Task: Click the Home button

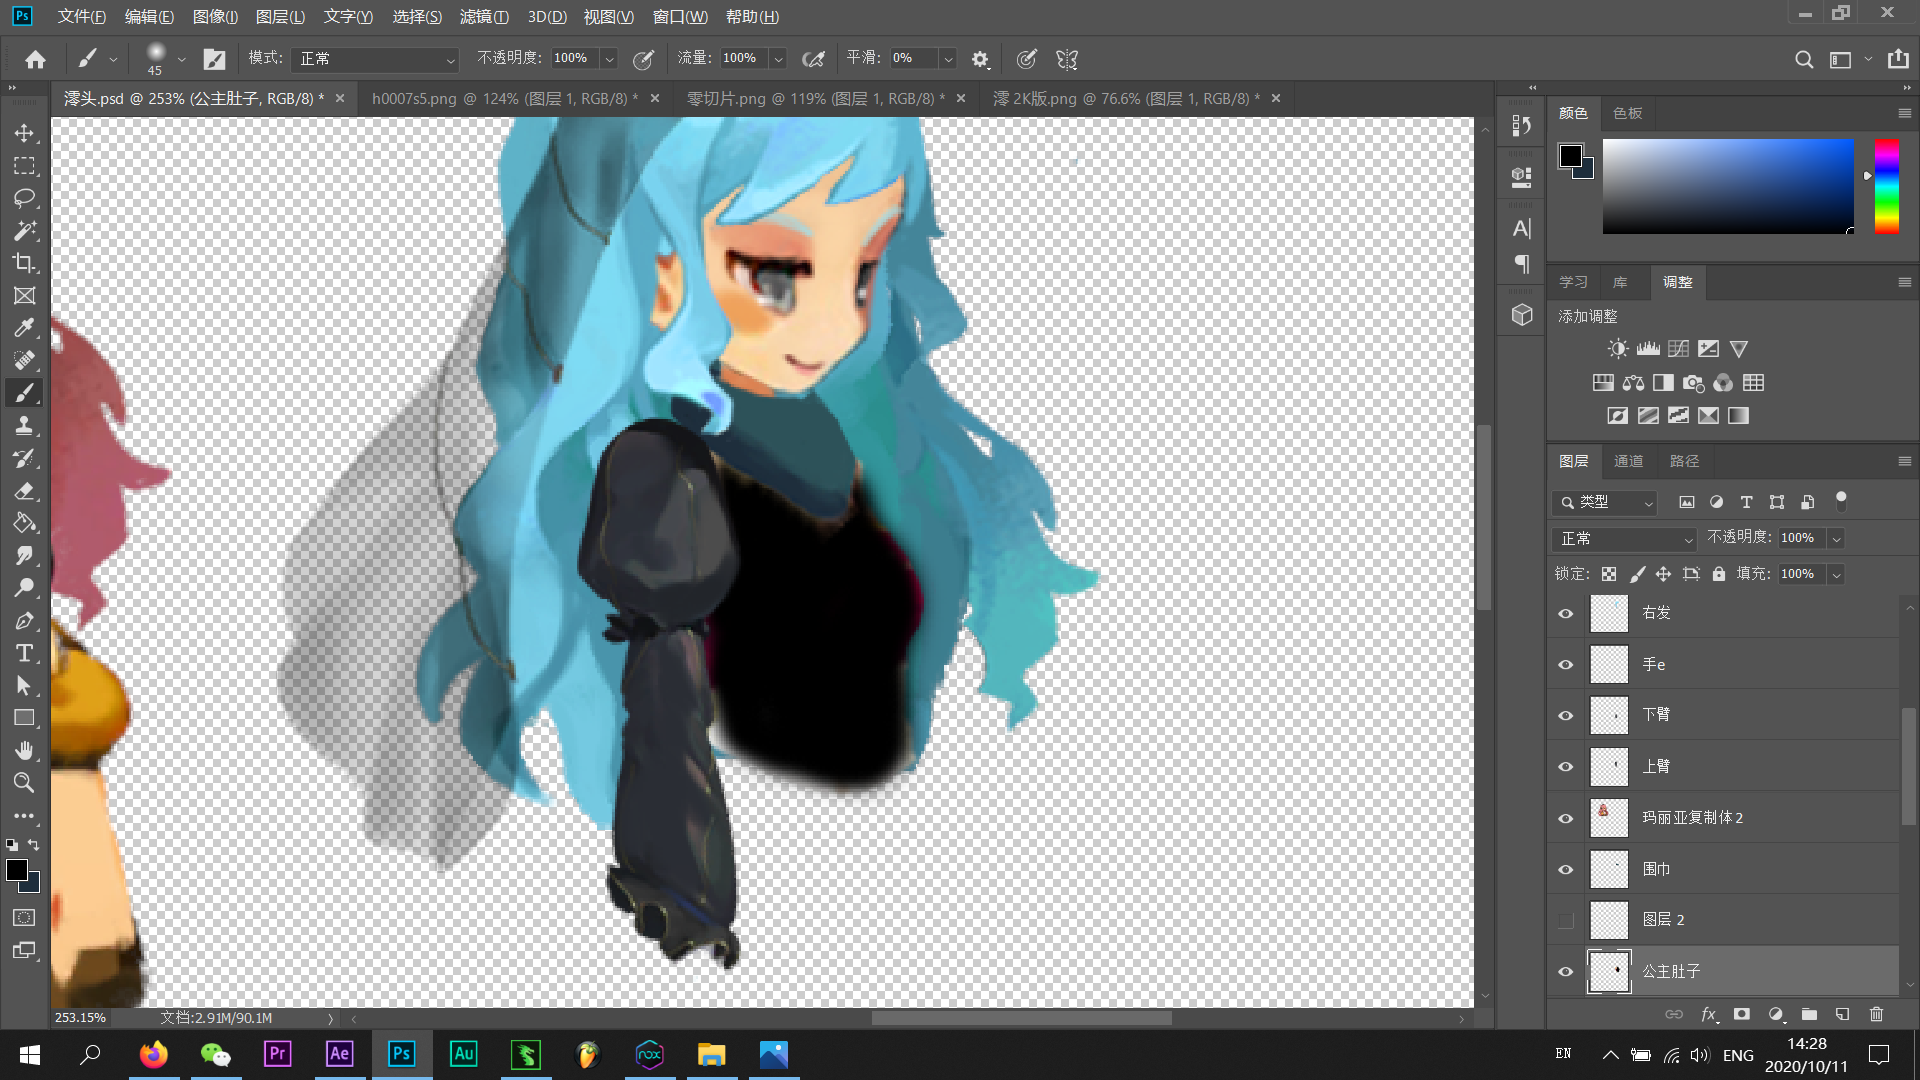Action: [36, 59]
